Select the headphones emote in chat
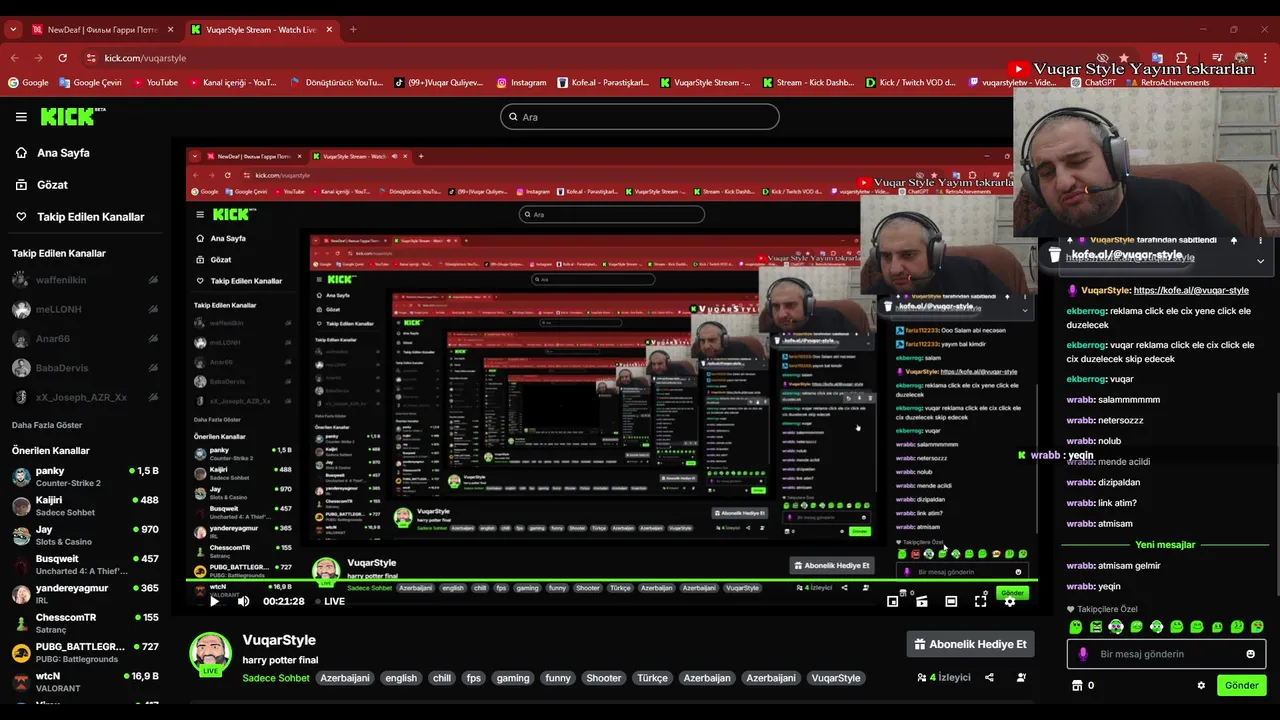This screenshot has height=720, width=1280. click(1116, 627)
